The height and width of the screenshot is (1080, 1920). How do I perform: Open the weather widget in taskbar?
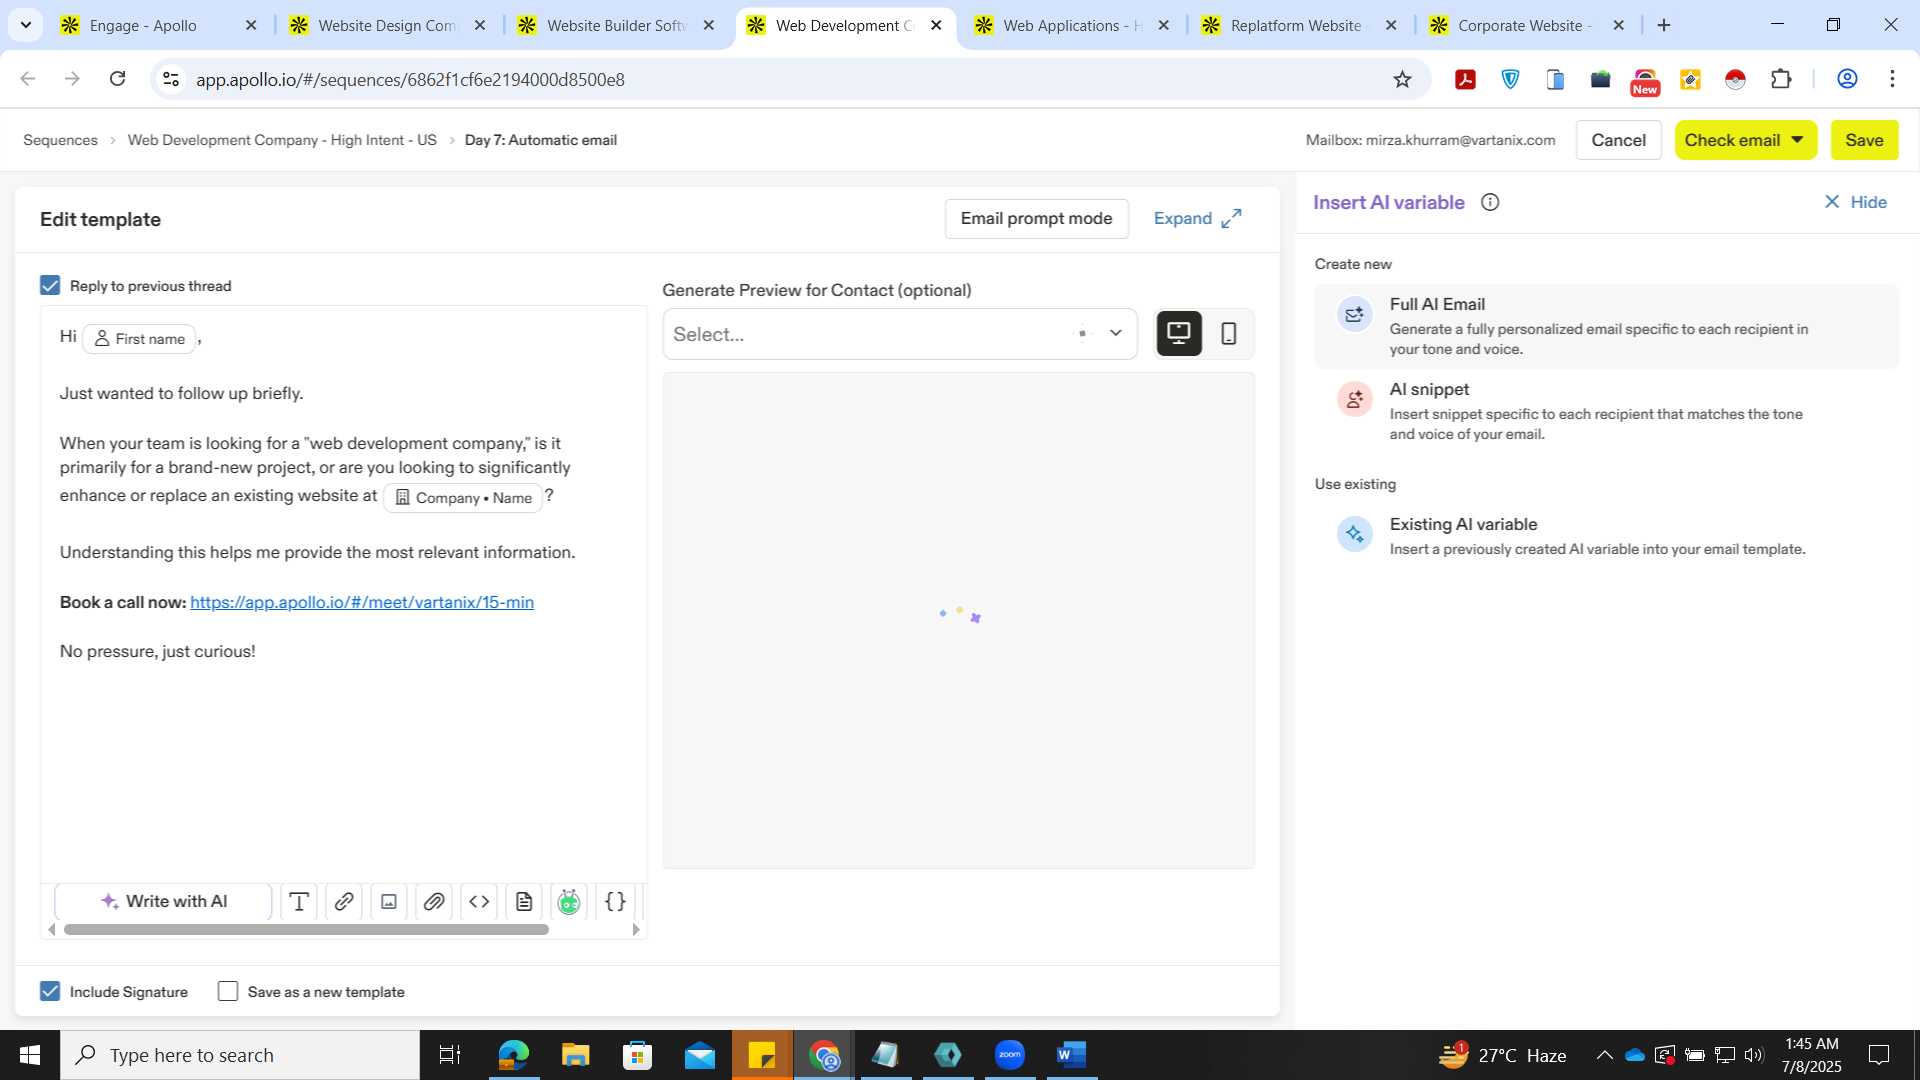[1503, 1055]
